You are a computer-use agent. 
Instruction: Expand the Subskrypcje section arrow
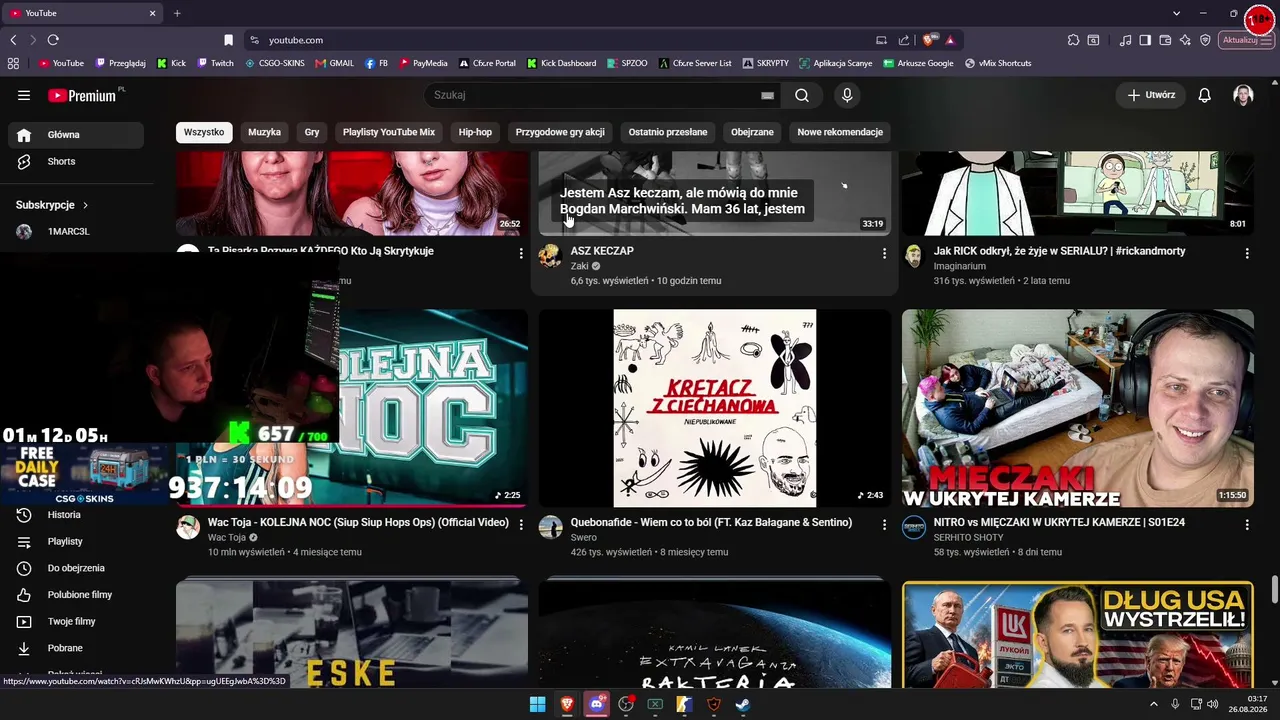[85, 205]
